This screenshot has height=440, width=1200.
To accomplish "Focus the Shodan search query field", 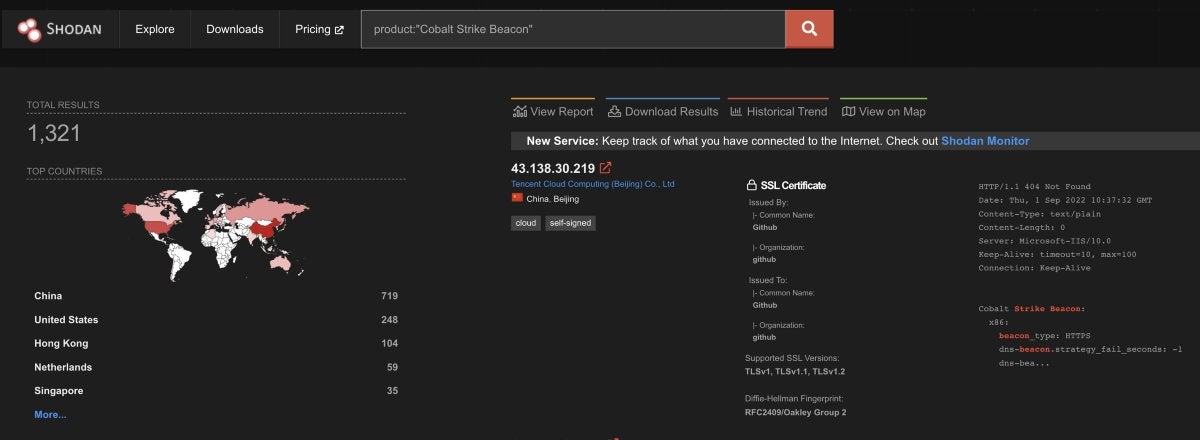I will click(573, 29).
